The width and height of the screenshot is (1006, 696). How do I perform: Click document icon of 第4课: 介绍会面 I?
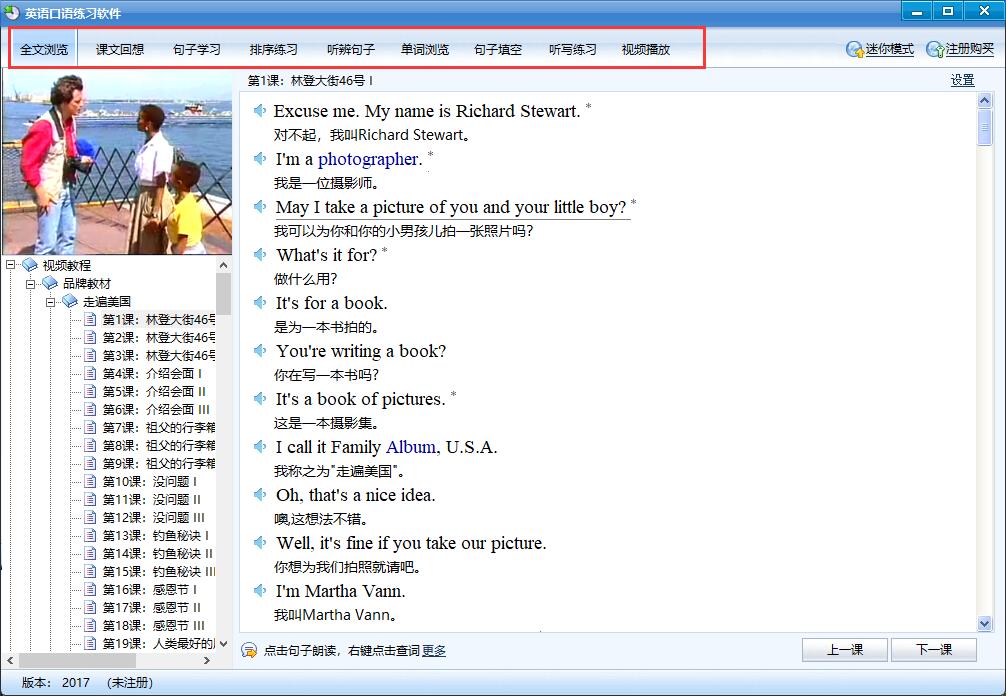click(x=90, y=373)
